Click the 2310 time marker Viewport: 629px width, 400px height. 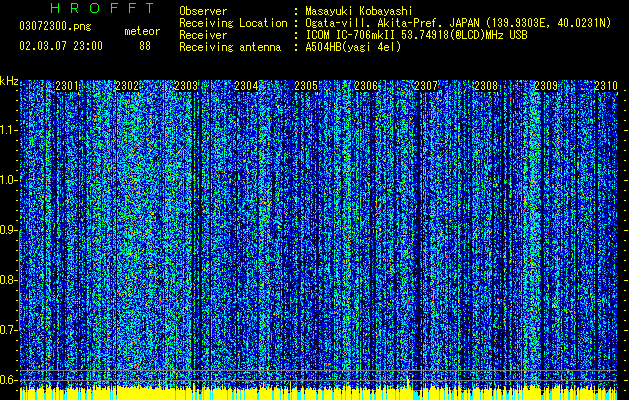606,86
